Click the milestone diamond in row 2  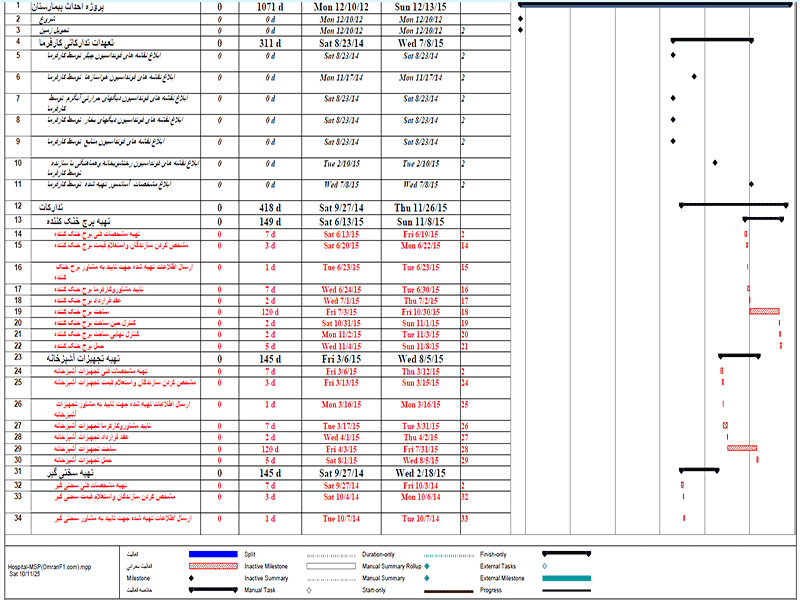(x=521, y=19)
